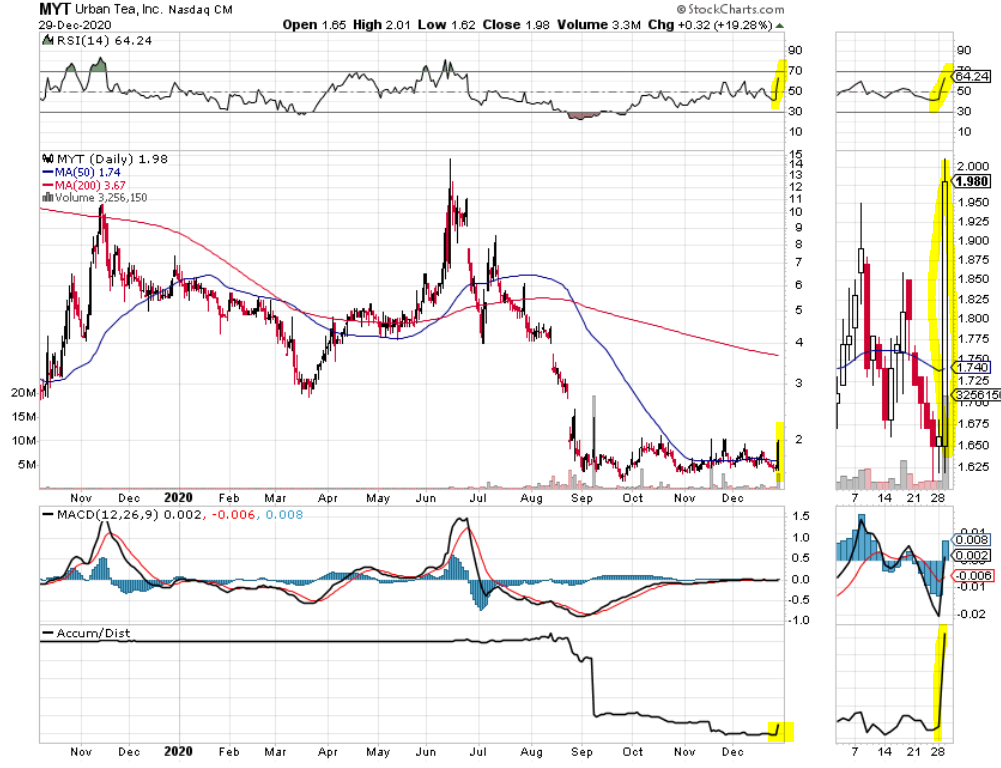1001x768 pixels.
Task: Click the red MACD signal value '-0.006'
Action: (x=232, y=515)
